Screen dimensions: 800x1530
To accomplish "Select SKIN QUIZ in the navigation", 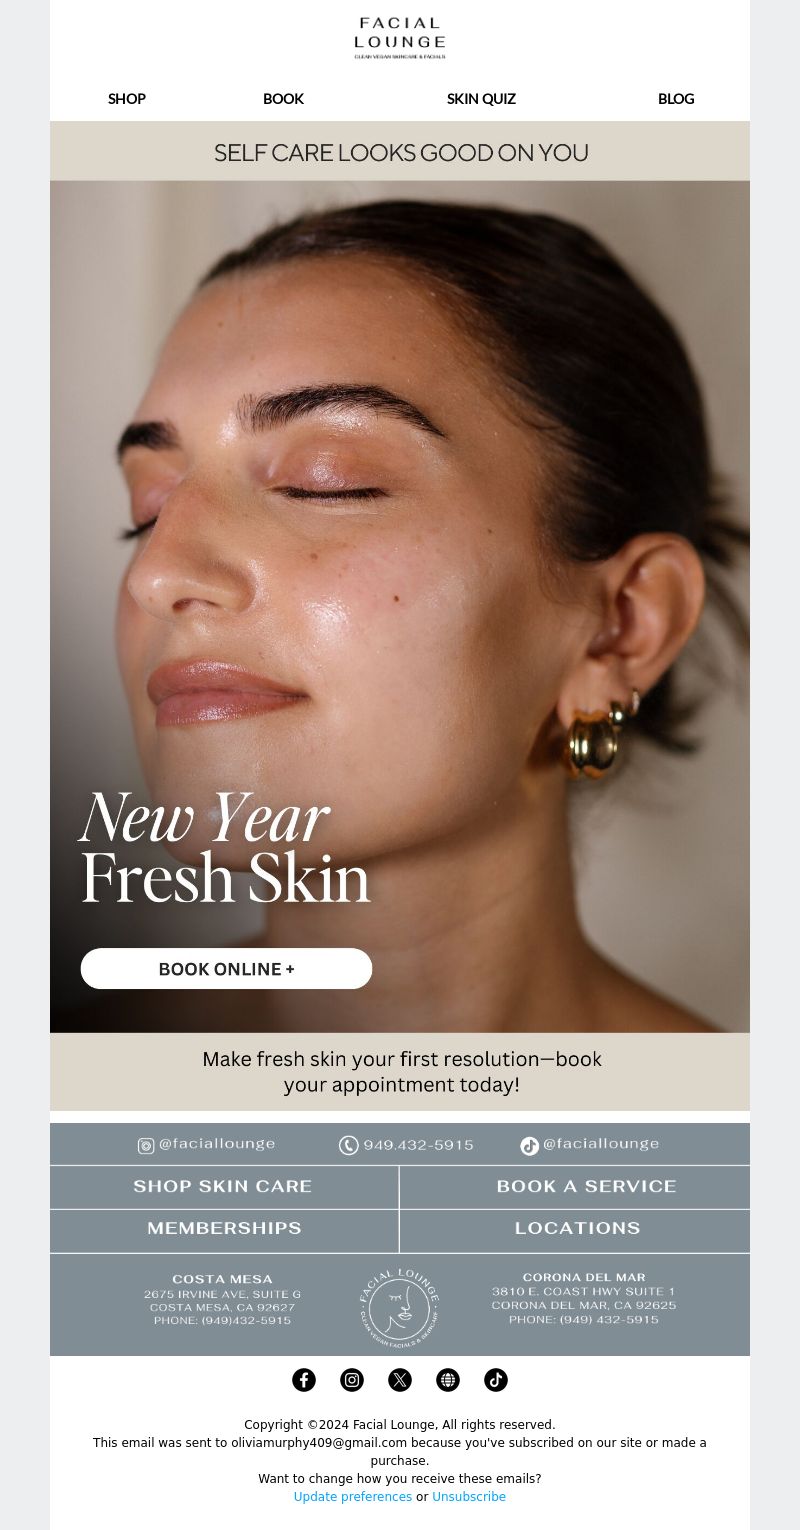I will (x=481, y=99).
